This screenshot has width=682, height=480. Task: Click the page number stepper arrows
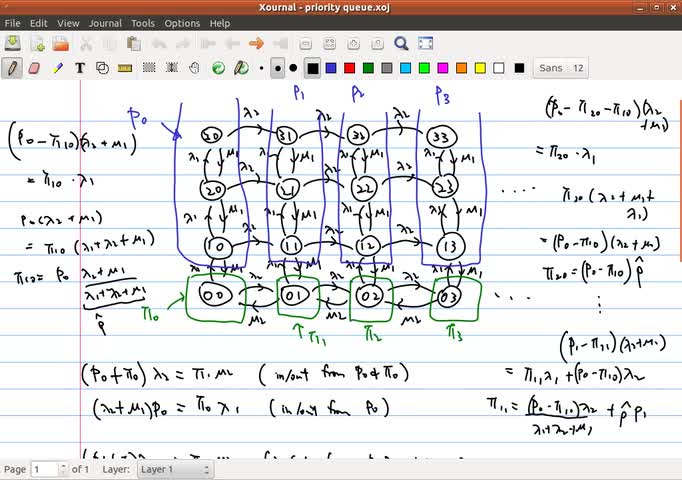click(64, 470)
